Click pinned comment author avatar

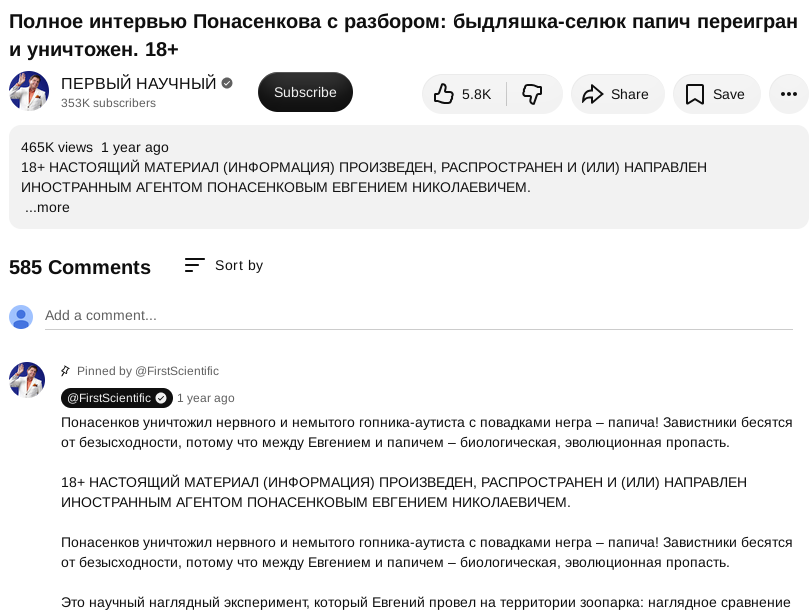(x=27, y=379)
